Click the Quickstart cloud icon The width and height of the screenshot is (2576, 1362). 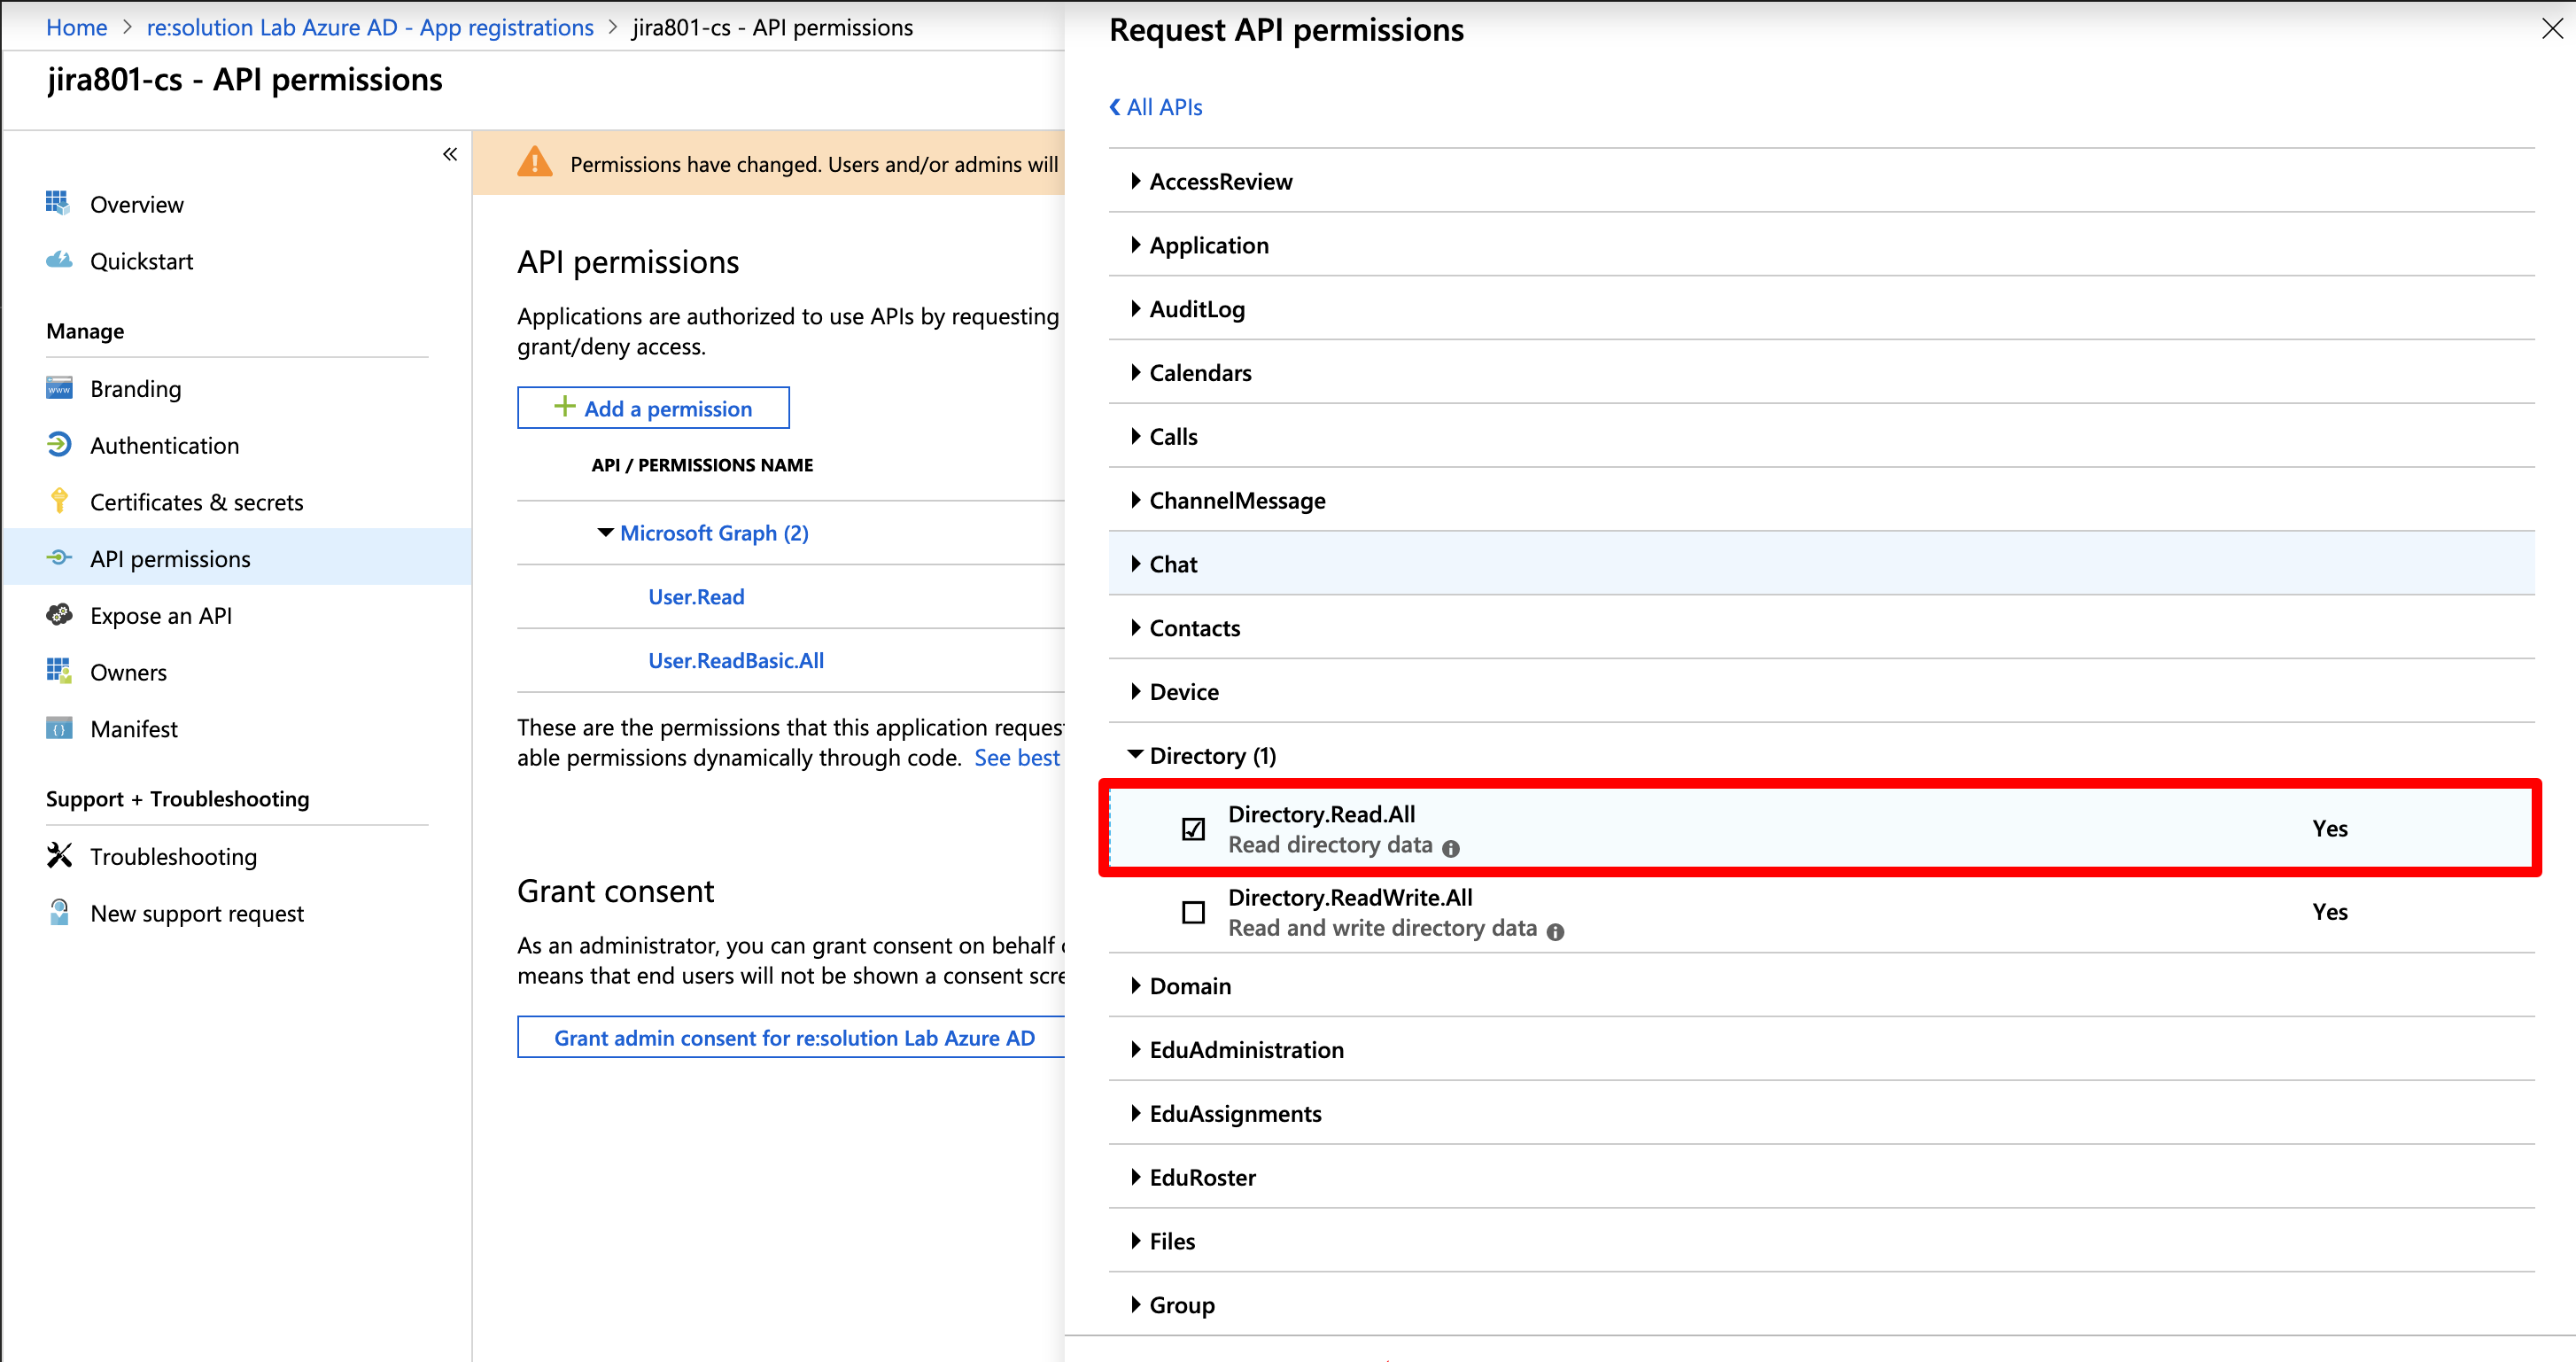(59, 260)
